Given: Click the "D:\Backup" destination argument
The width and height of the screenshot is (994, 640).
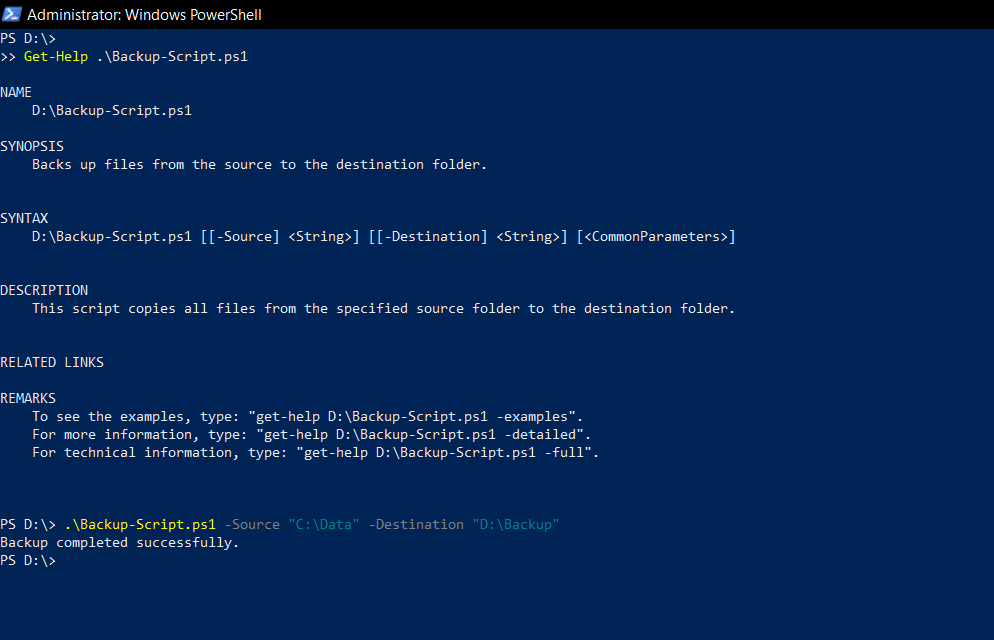Looking at the screenshot, I should 516,525.
